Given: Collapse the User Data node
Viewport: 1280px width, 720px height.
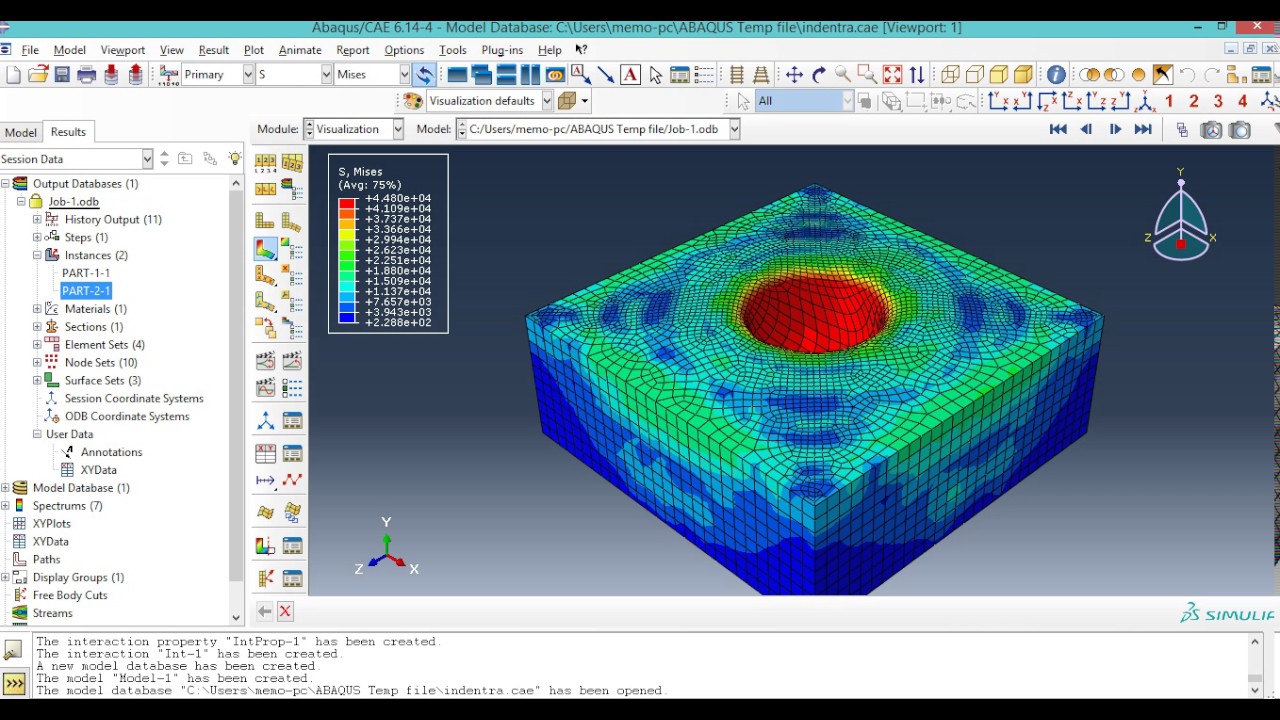Looking at the screenshot, I should [37, 434].
